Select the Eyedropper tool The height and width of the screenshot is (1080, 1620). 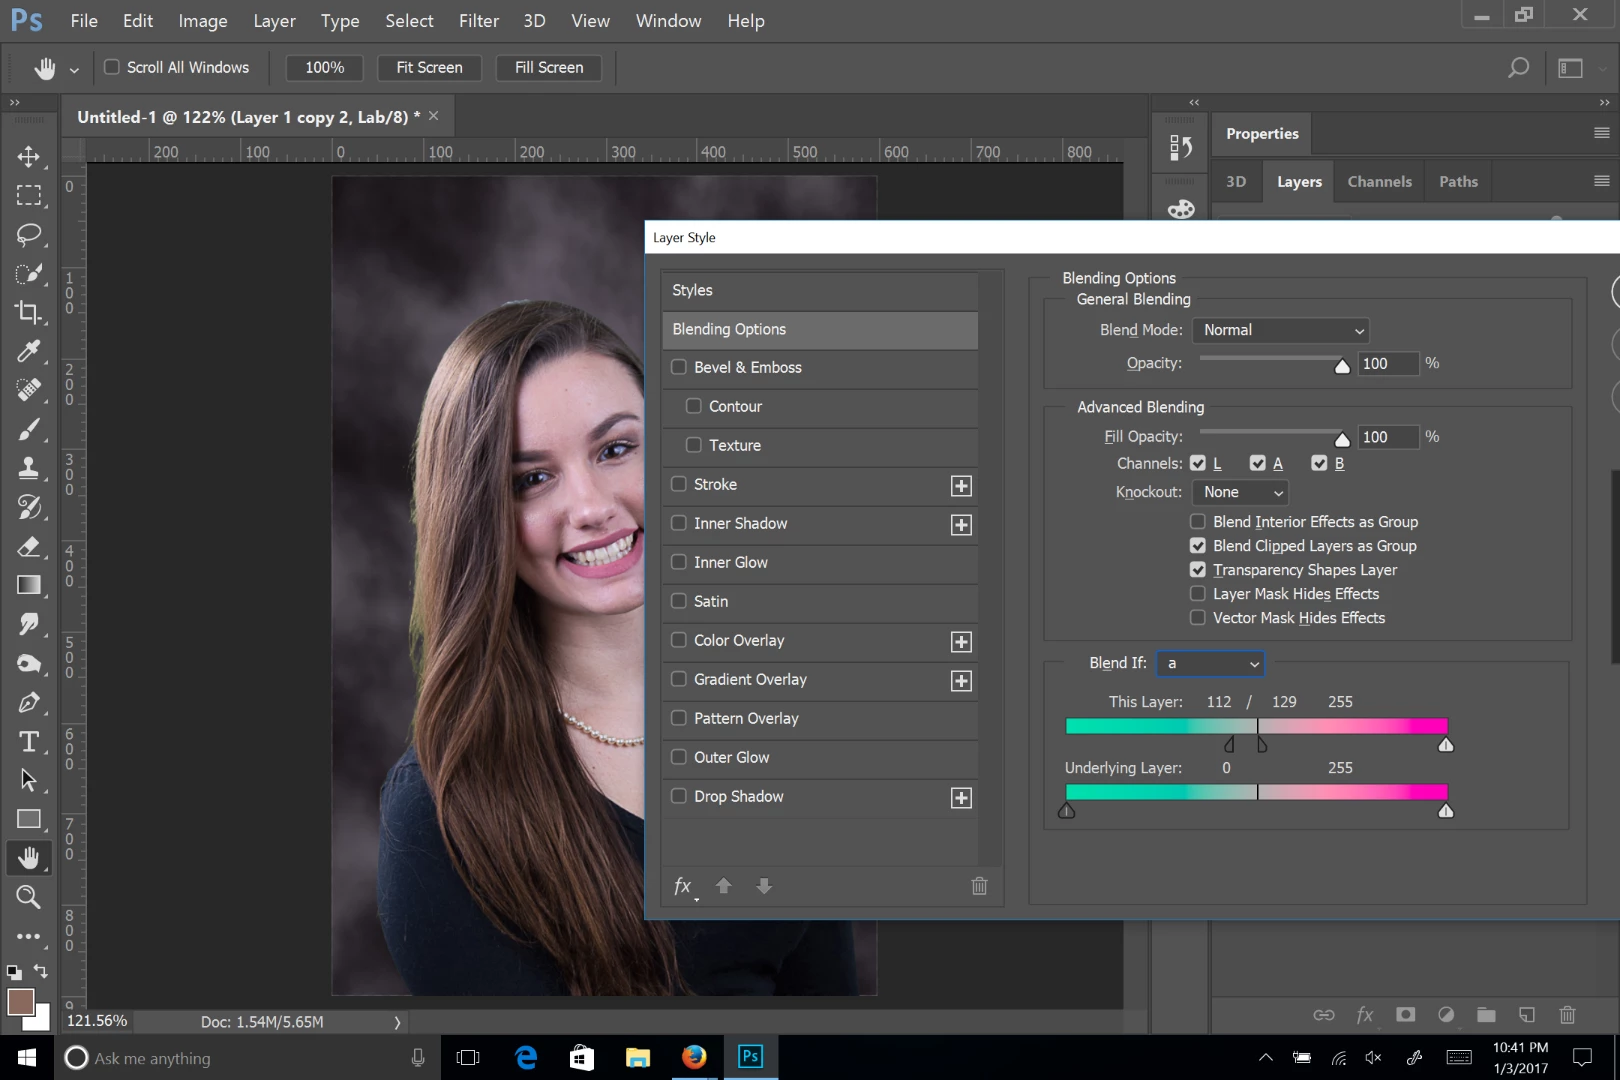28,351
